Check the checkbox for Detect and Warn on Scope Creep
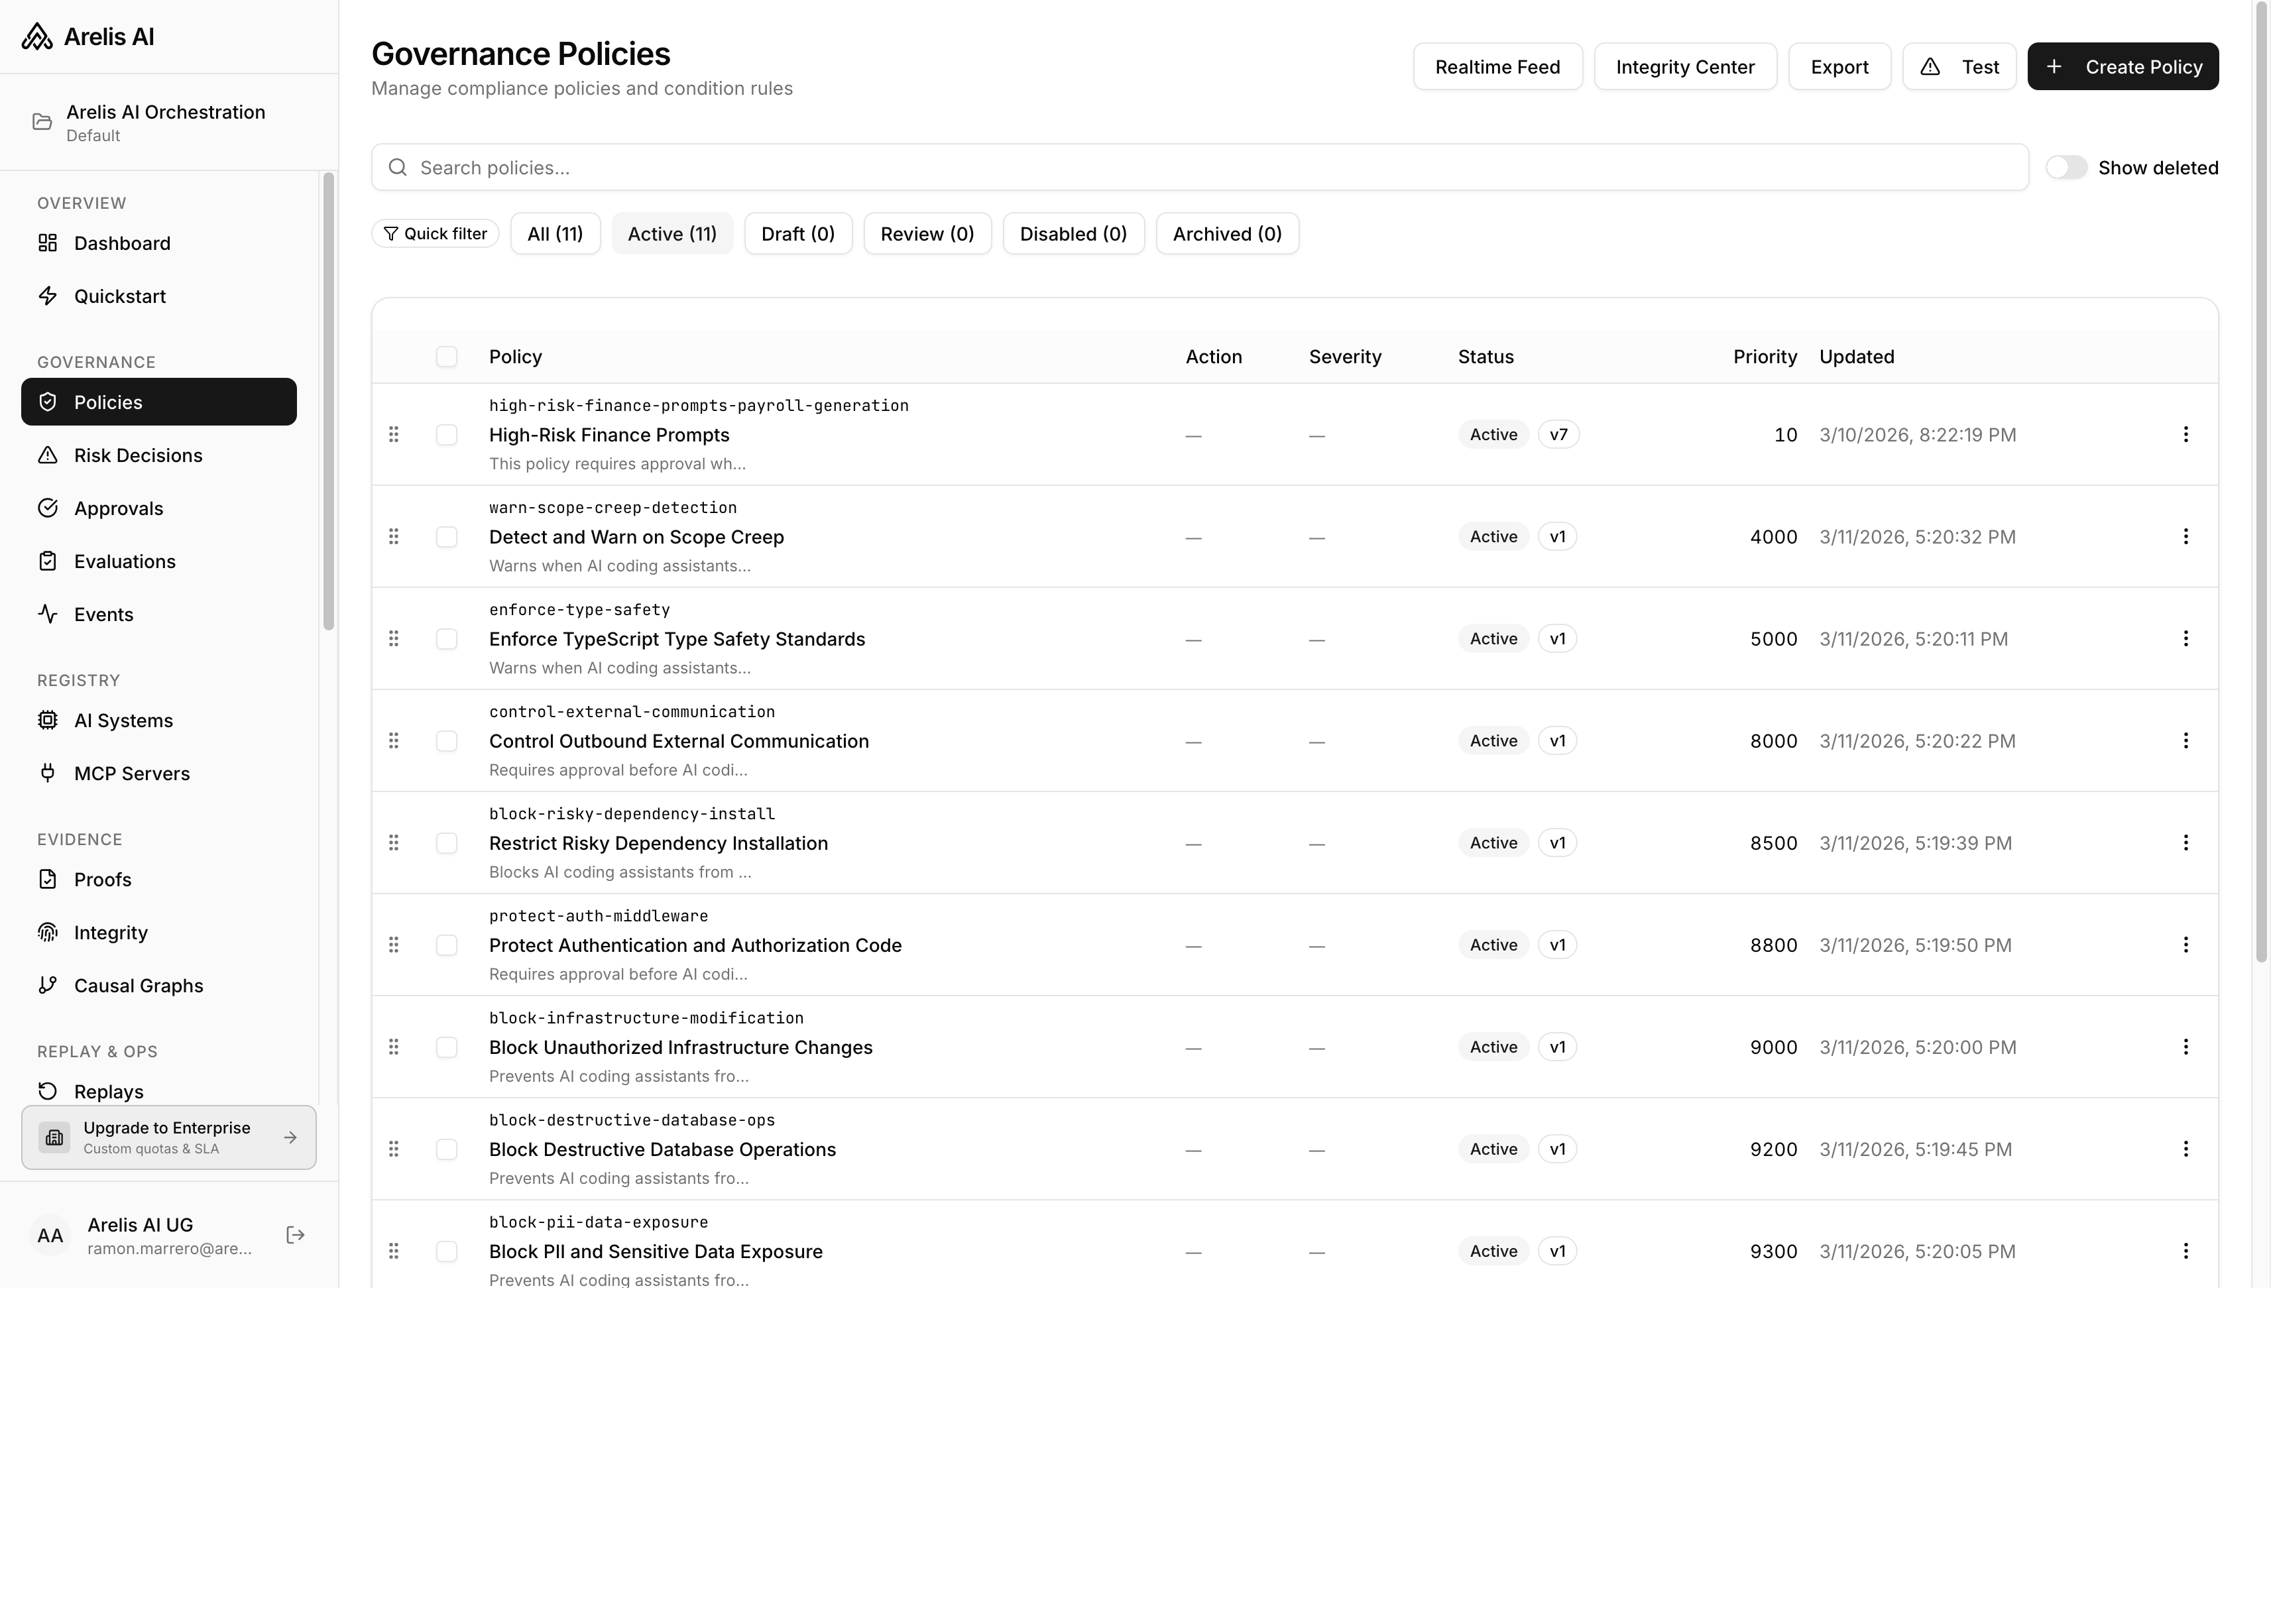 446,537
